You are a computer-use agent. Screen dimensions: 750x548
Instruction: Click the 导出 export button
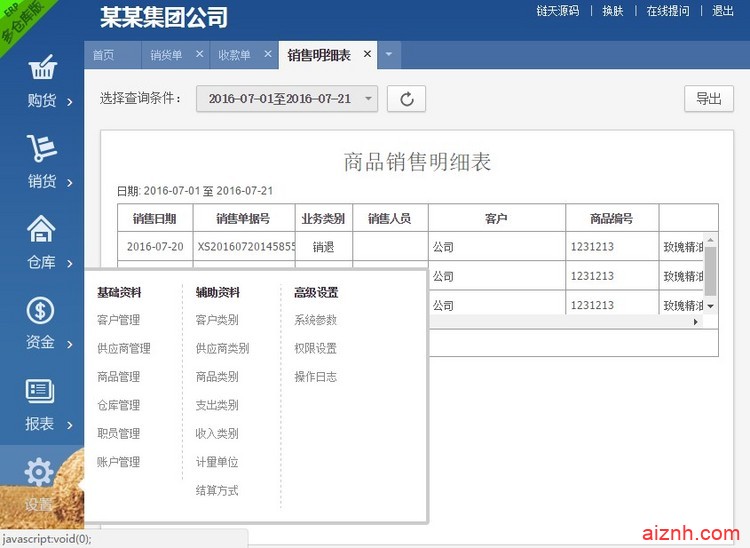click(x=708, y=98)
